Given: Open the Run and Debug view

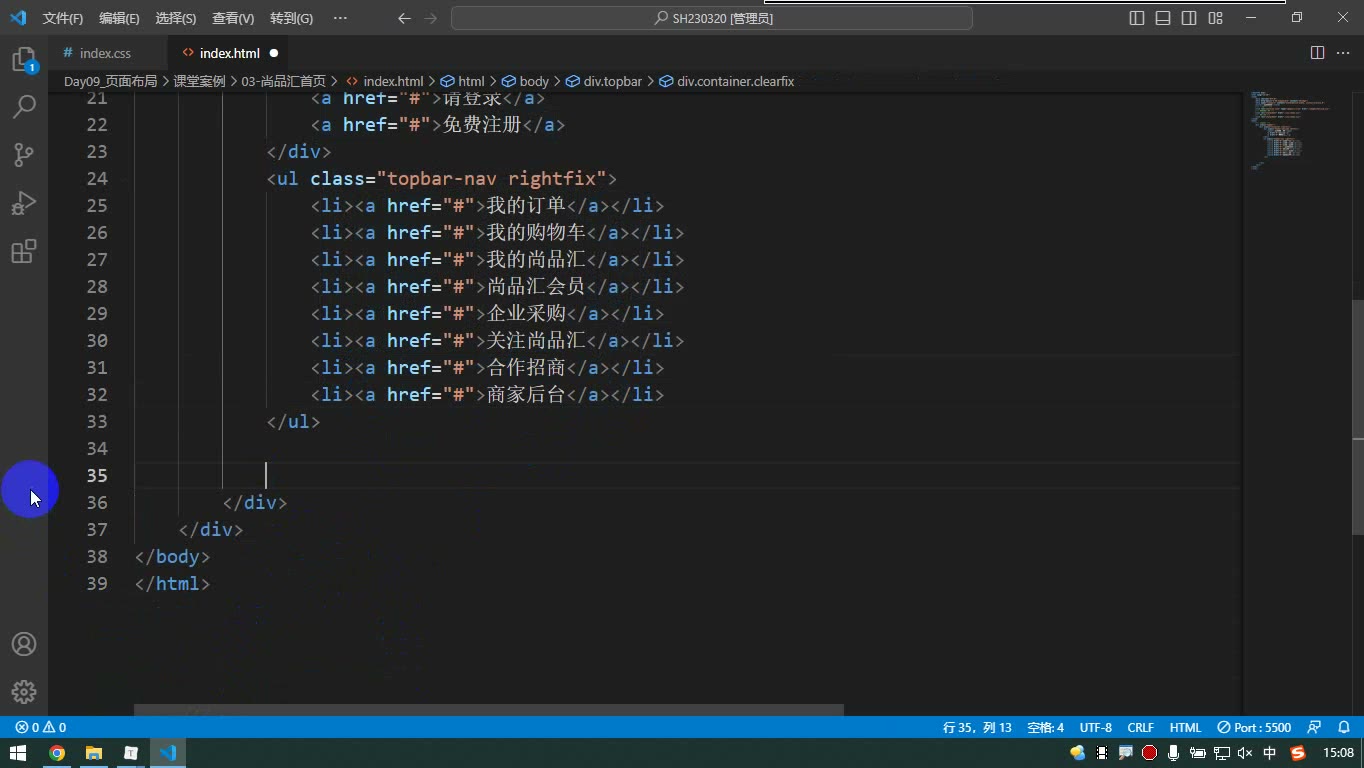Looking at the screenshot, I should pos(24,203).
